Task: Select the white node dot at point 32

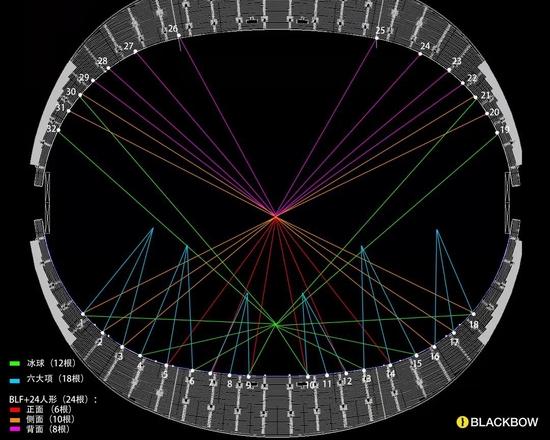Action: point(59,130)
